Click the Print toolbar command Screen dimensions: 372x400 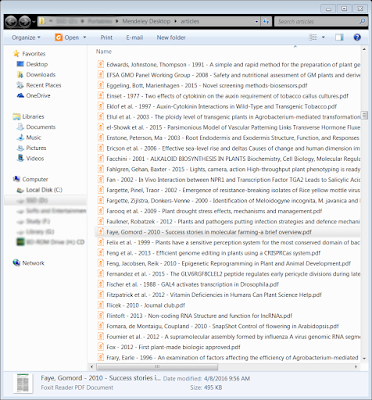click(106, 38)
